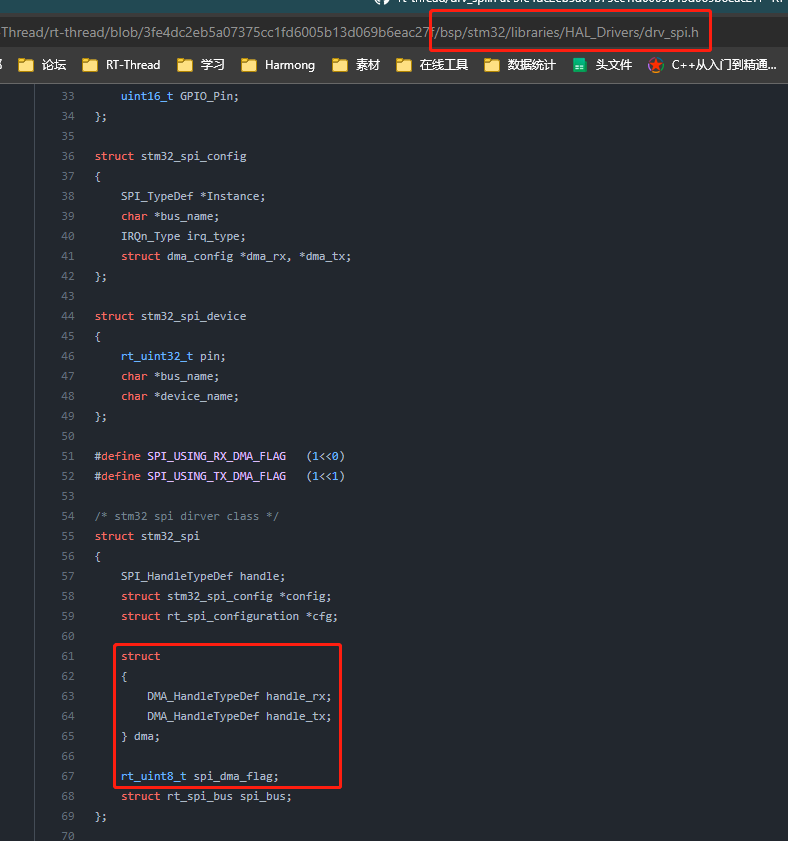Select line number 55
The height and width of the screenshot is (841, 788).
68,536
